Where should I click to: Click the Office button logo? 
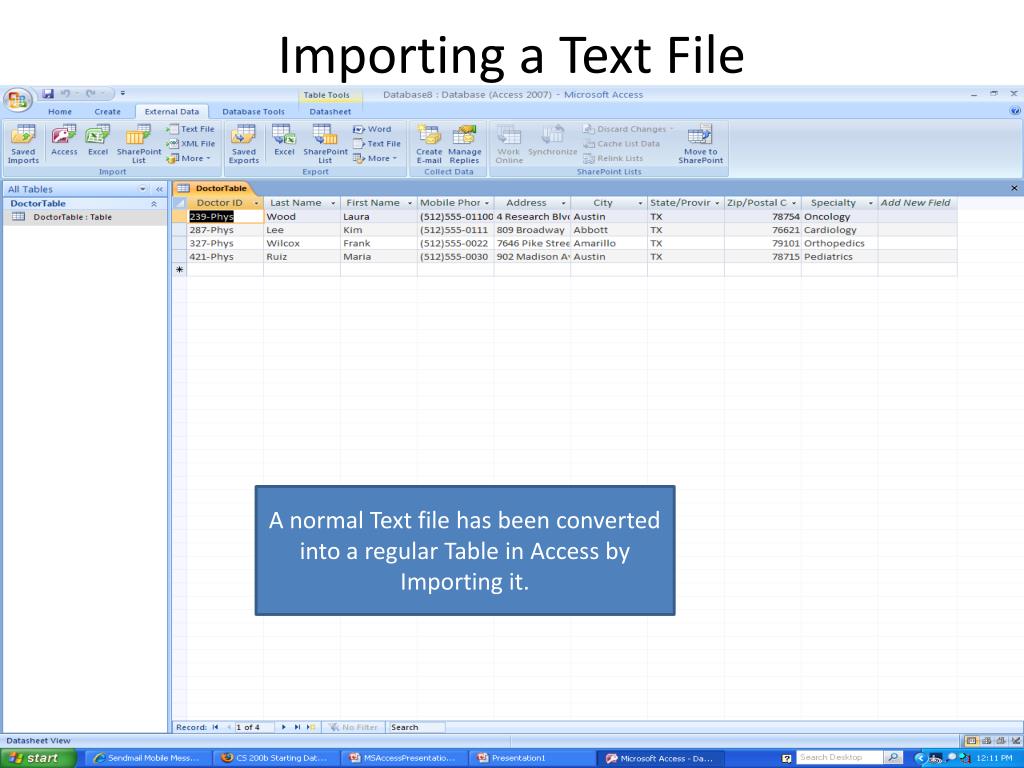tap(18, 100)
